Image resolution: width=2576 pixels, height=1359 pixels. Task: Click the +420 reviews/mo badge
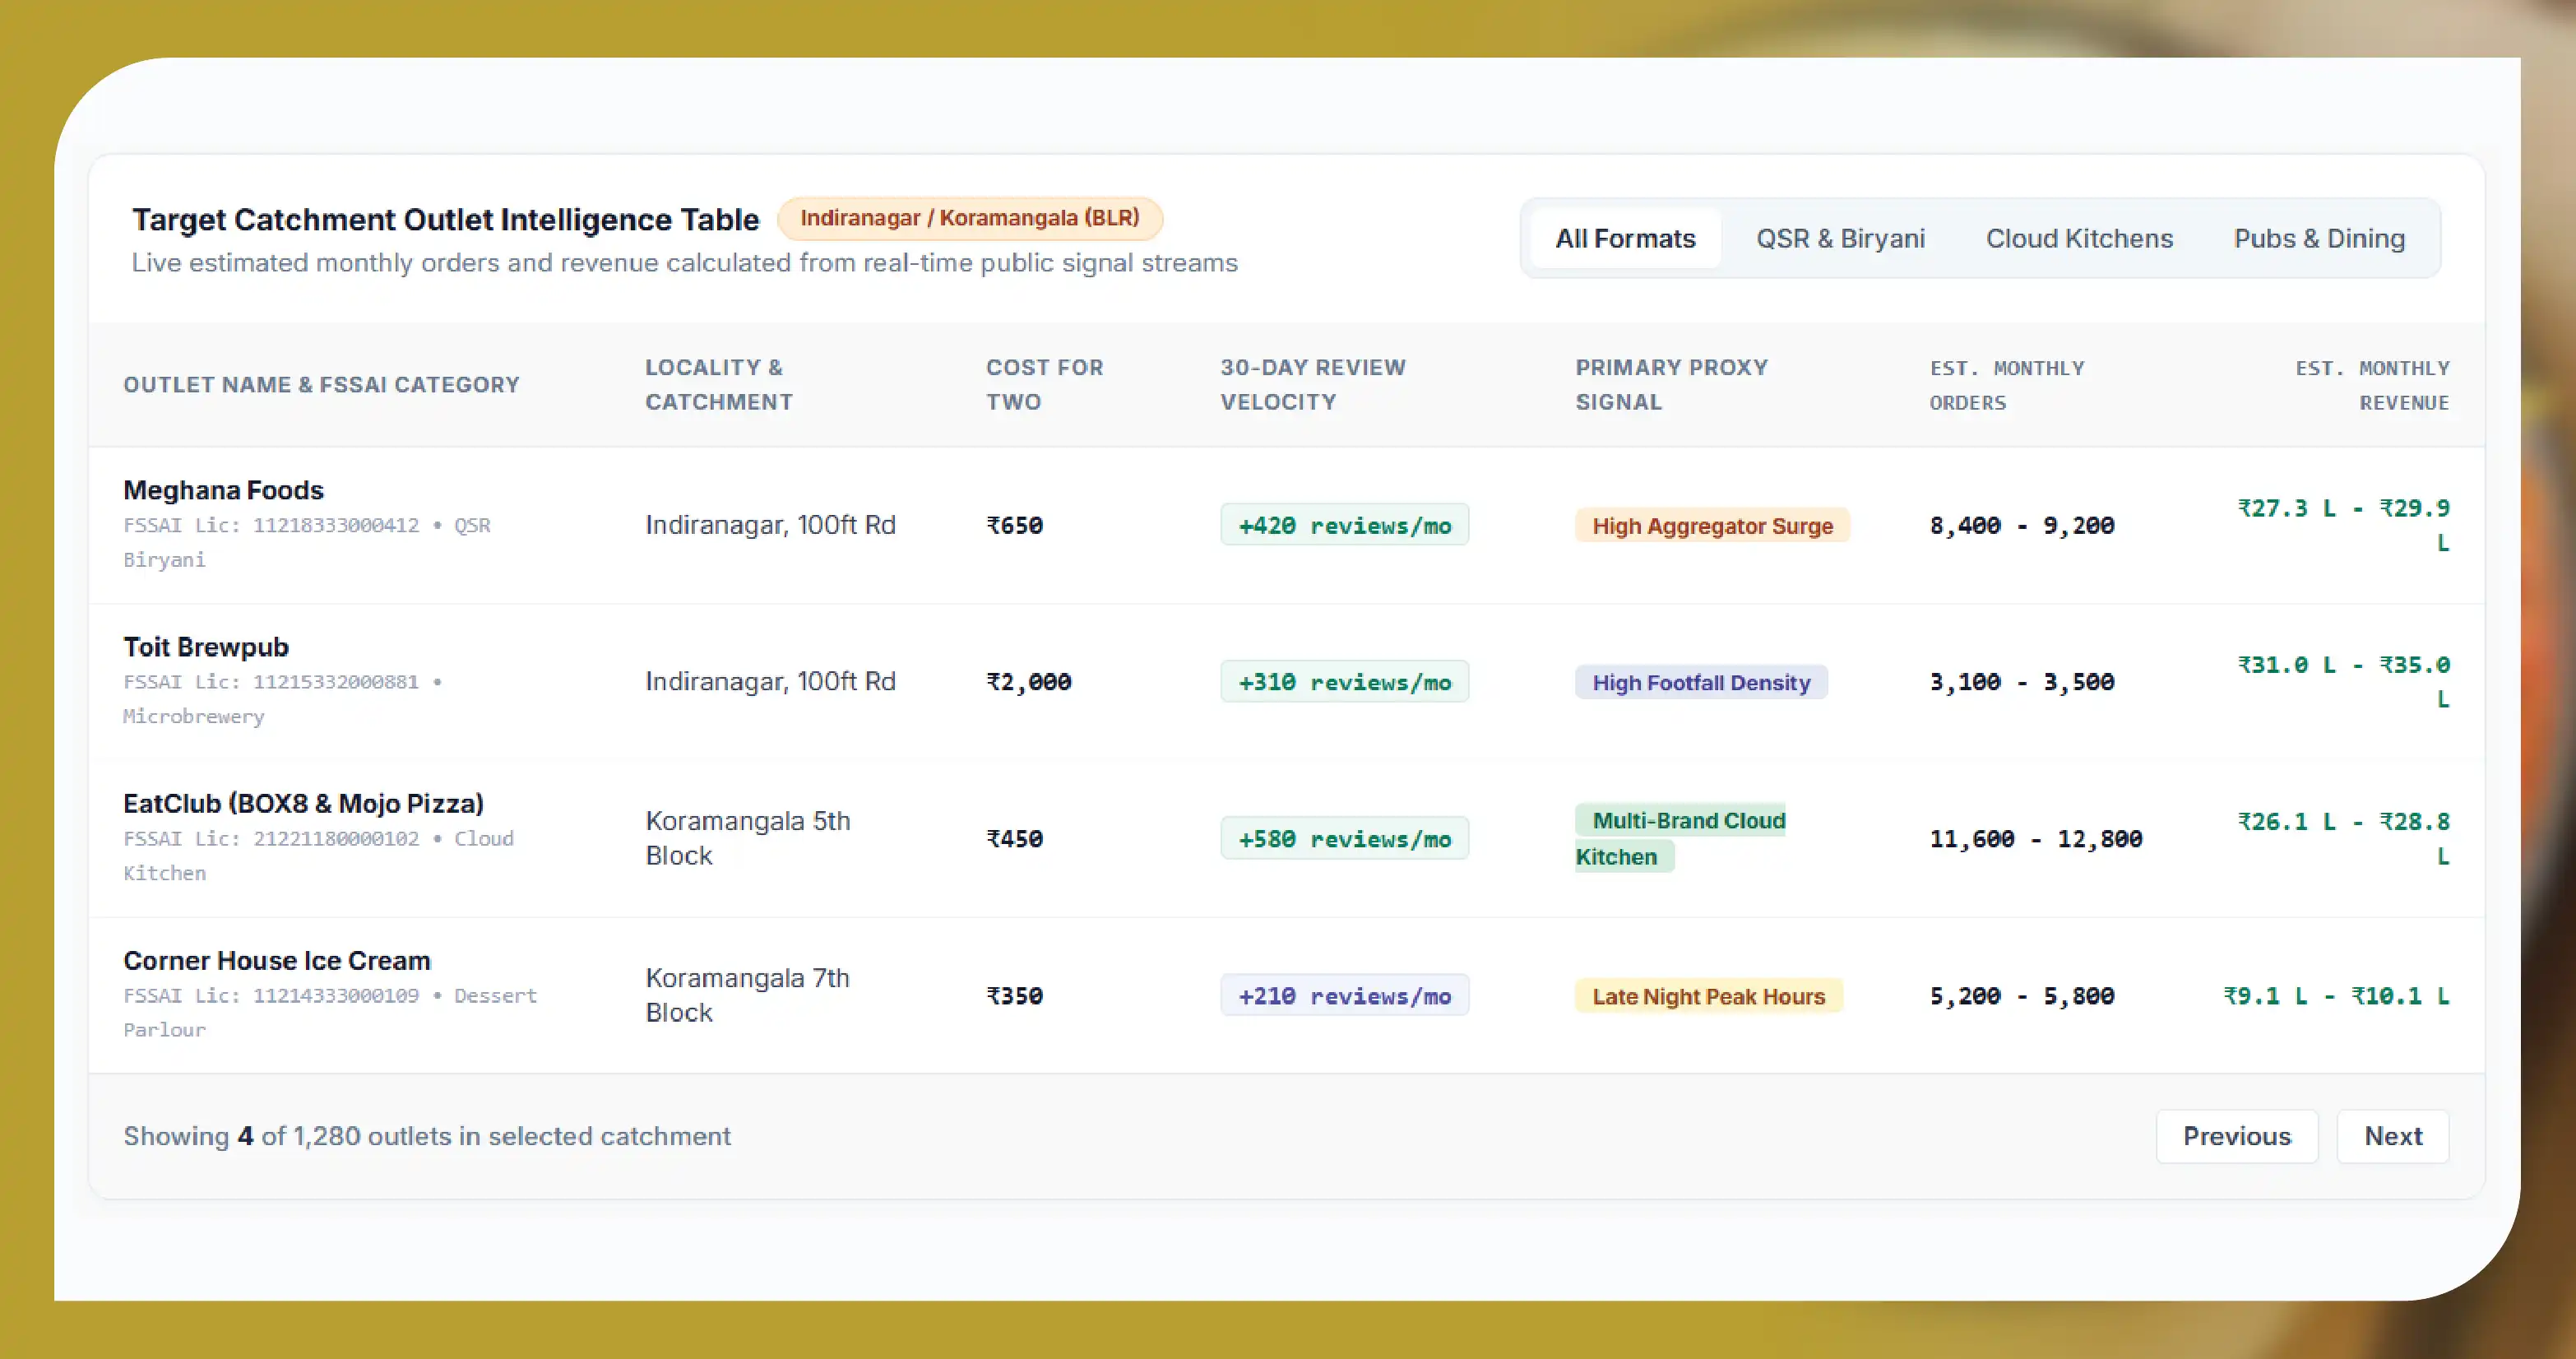[x=1344, y=525]
